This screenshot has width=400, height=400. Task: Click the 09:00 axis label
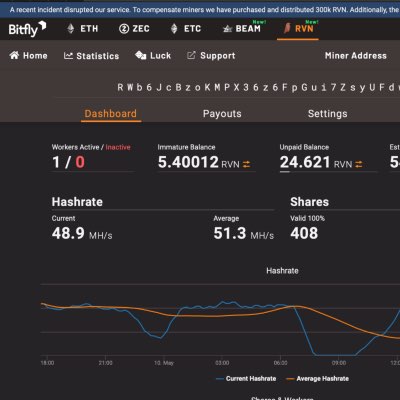339,363
